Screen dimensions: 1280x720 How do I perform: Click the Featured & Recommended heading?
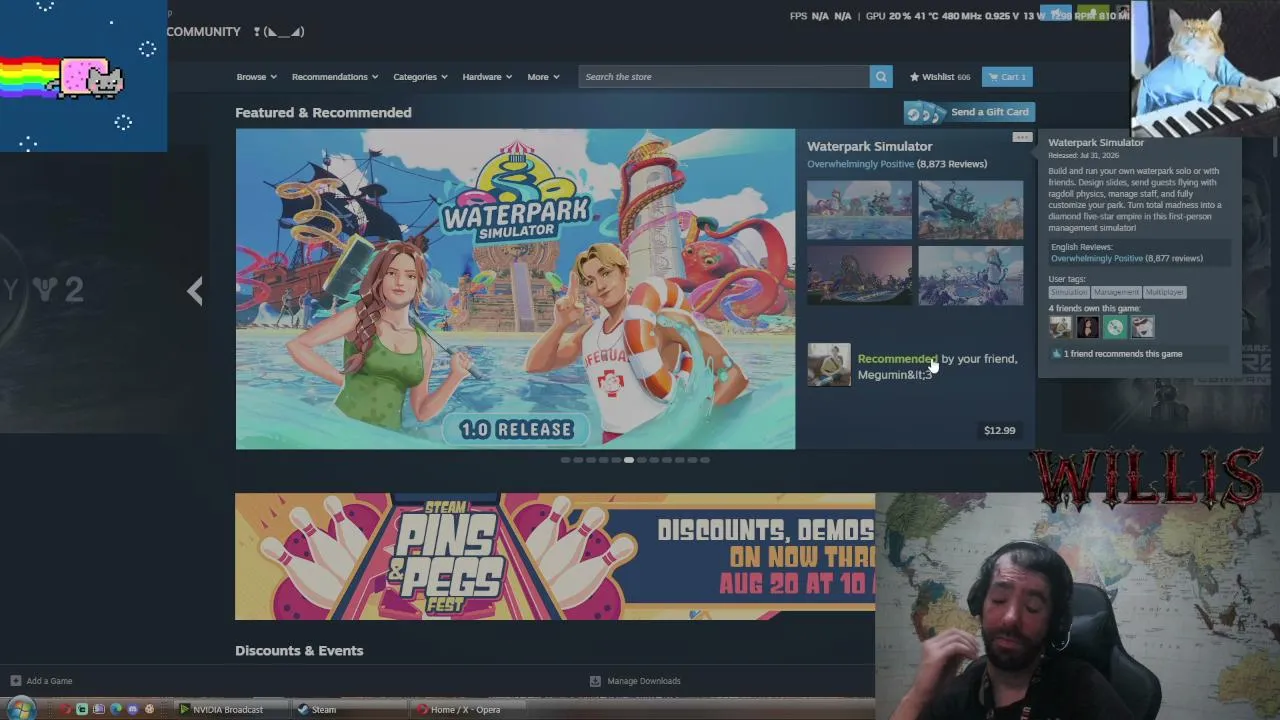click(x=323, y=113)
